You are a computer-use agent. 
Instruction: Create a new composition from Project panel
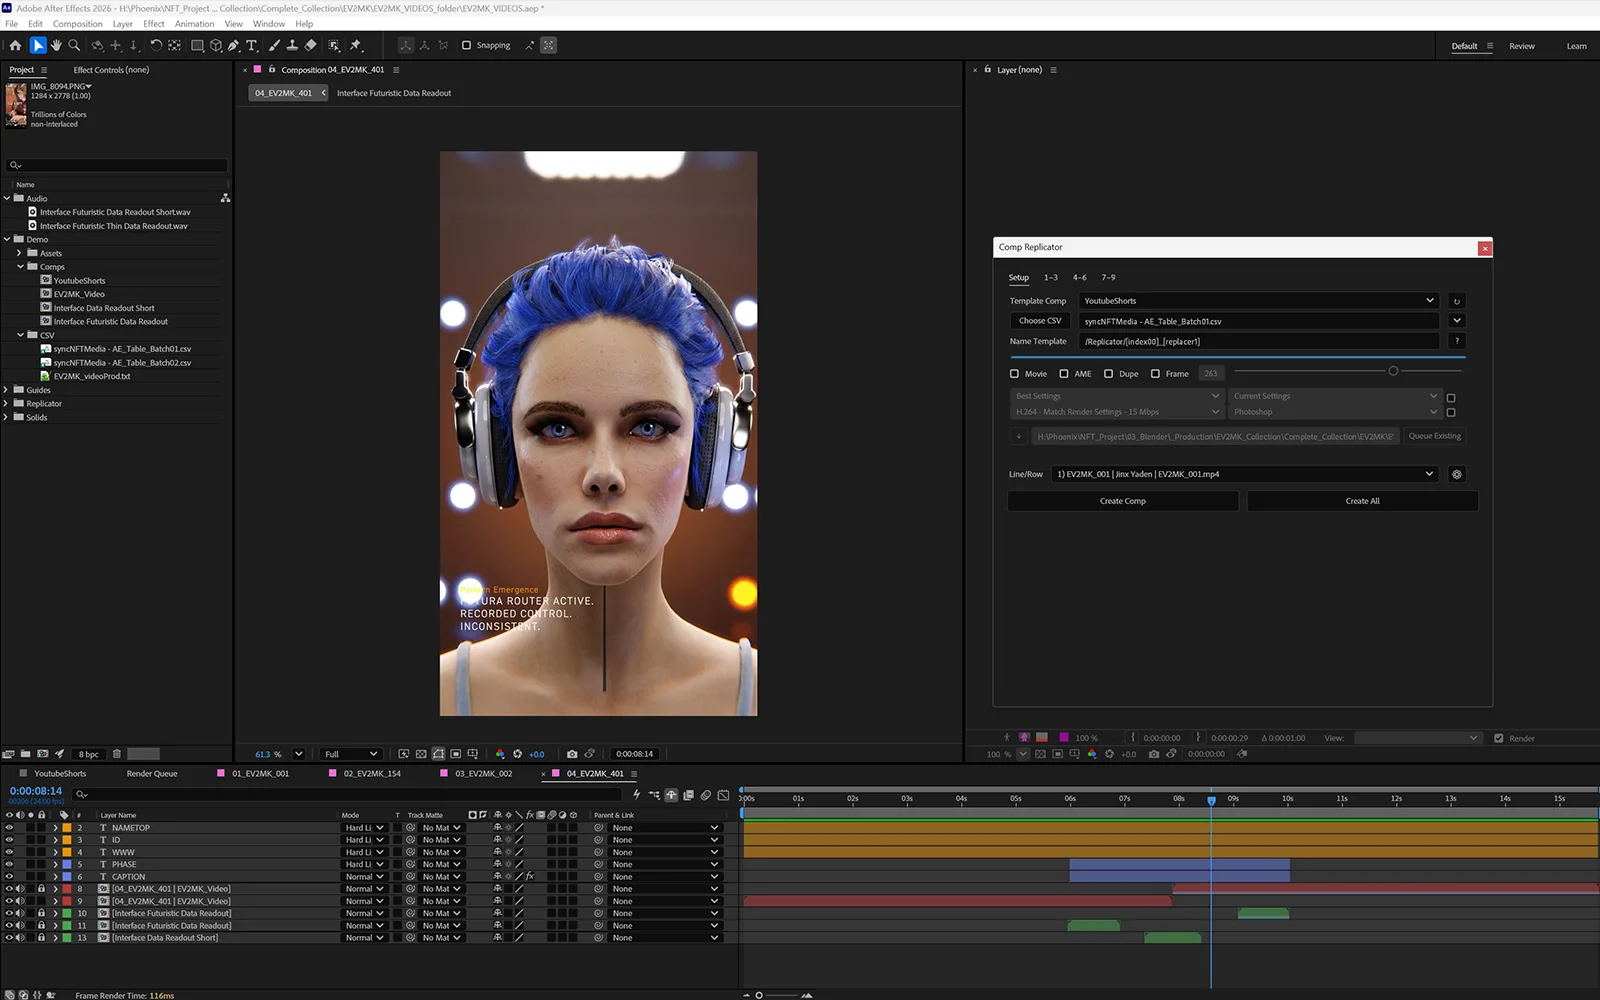[x=43, y=754]
